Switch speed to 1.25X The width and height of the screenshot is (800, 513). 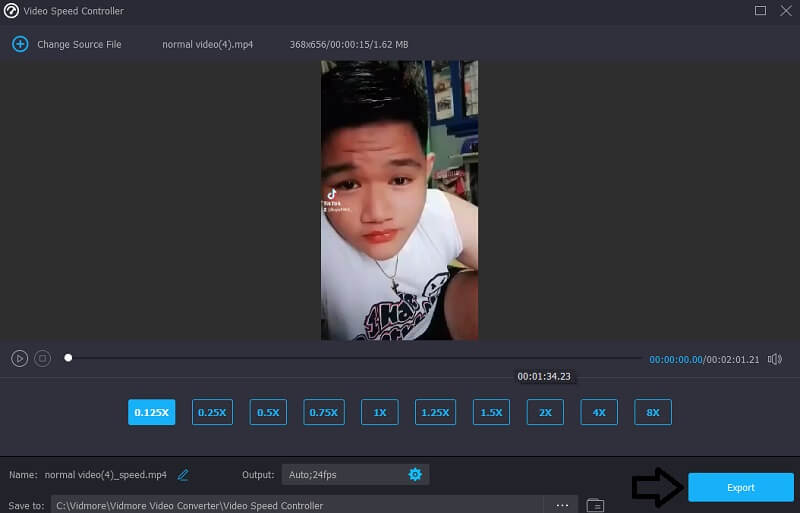pos(435,412)
